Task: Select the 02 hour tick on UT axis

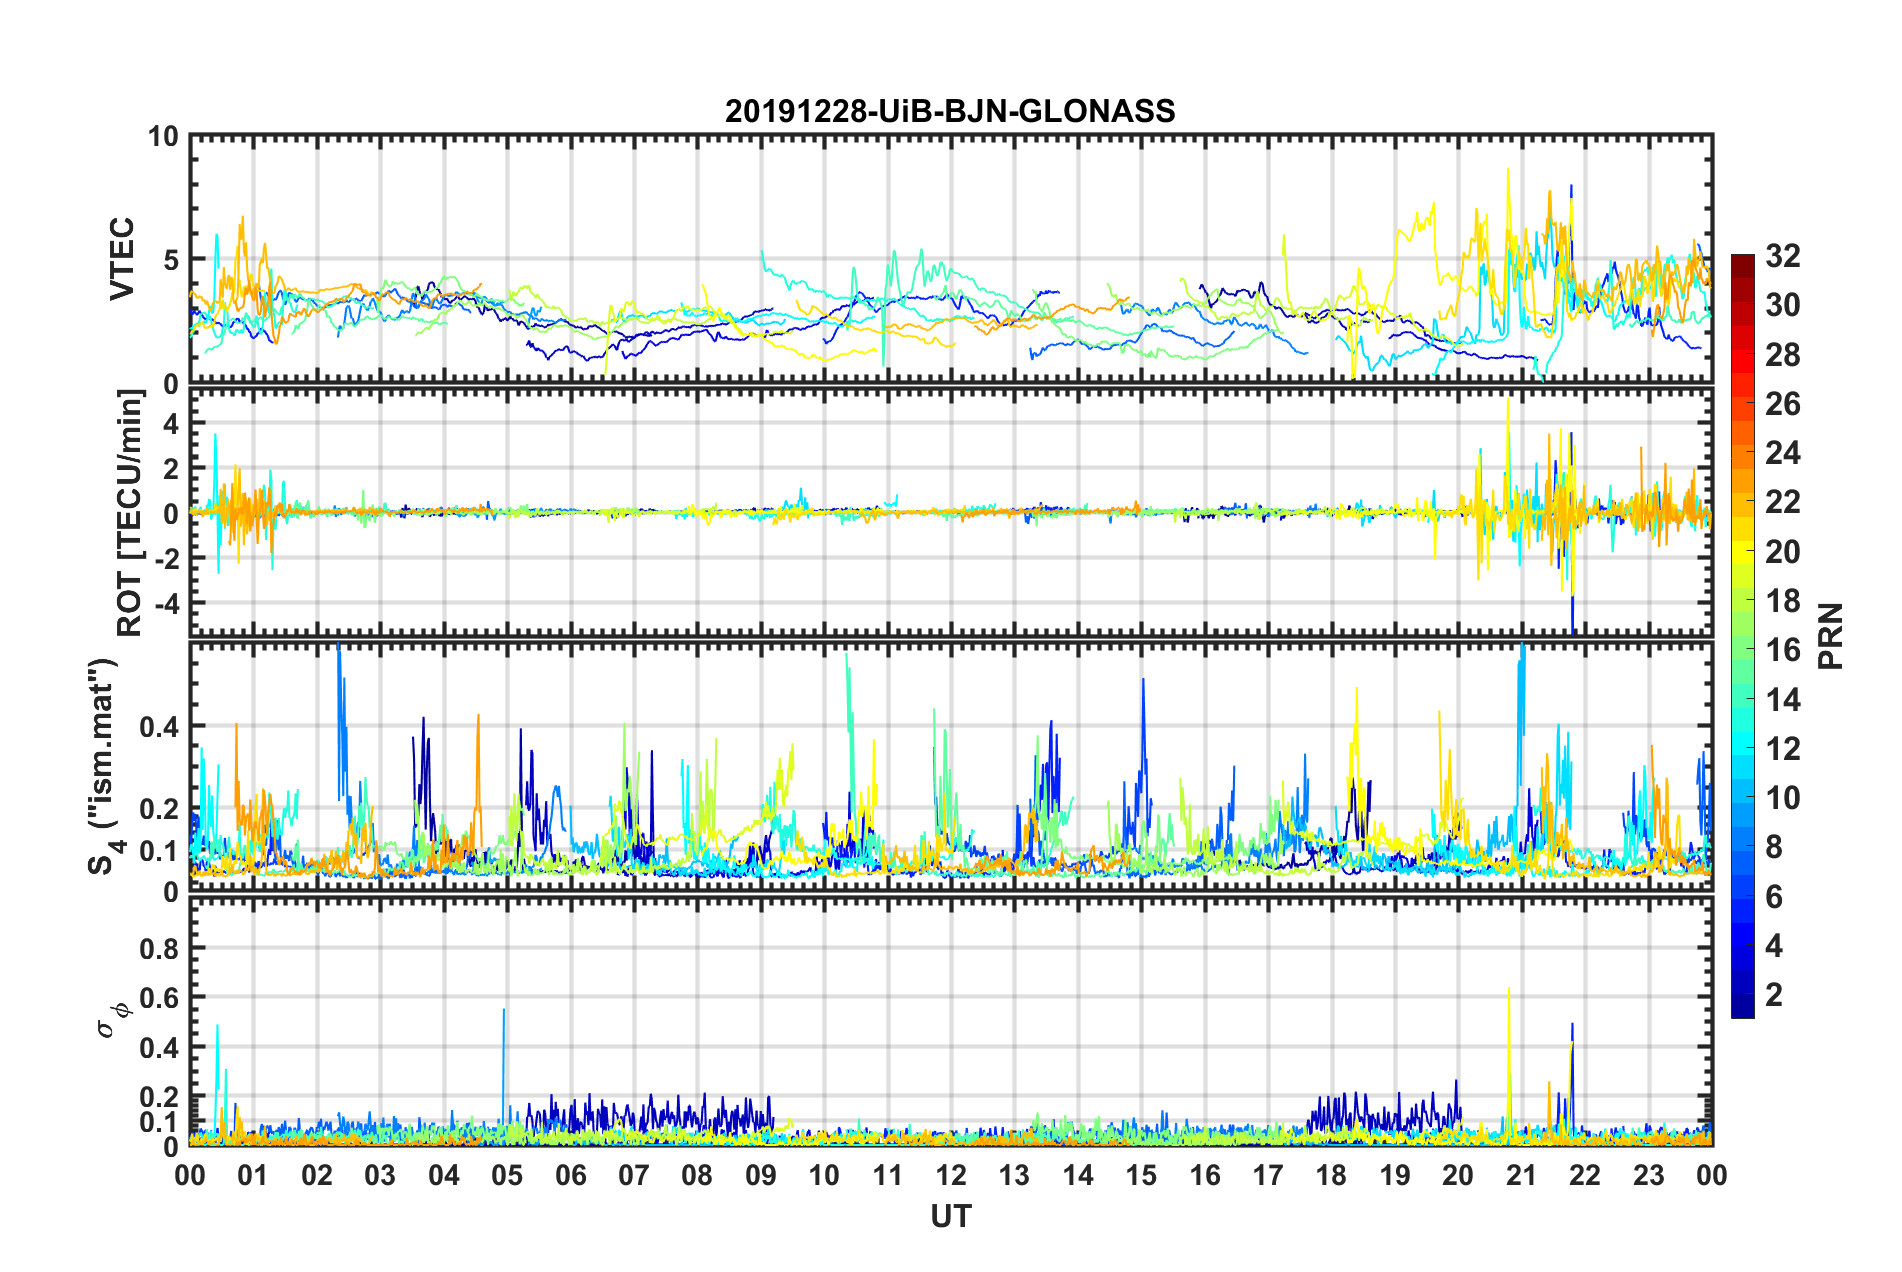Action: click(x=317, y=1175)
